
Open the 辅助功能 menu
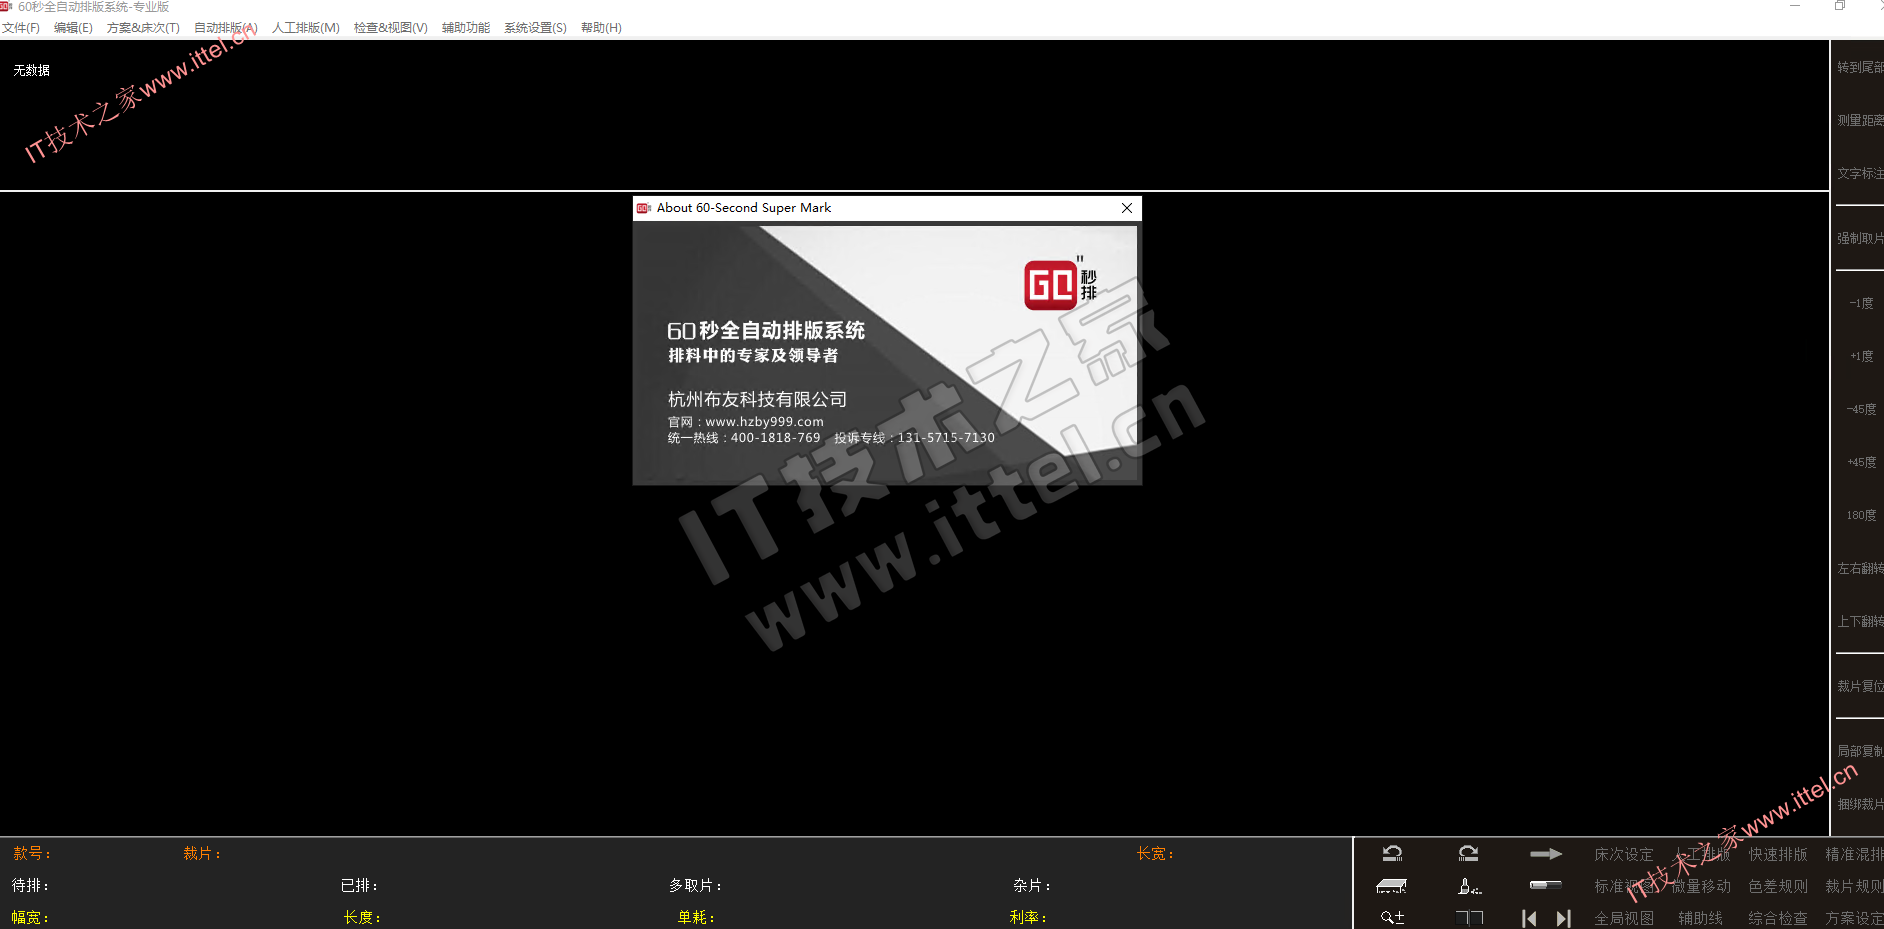pyautogui.click(x=466, y=28)
